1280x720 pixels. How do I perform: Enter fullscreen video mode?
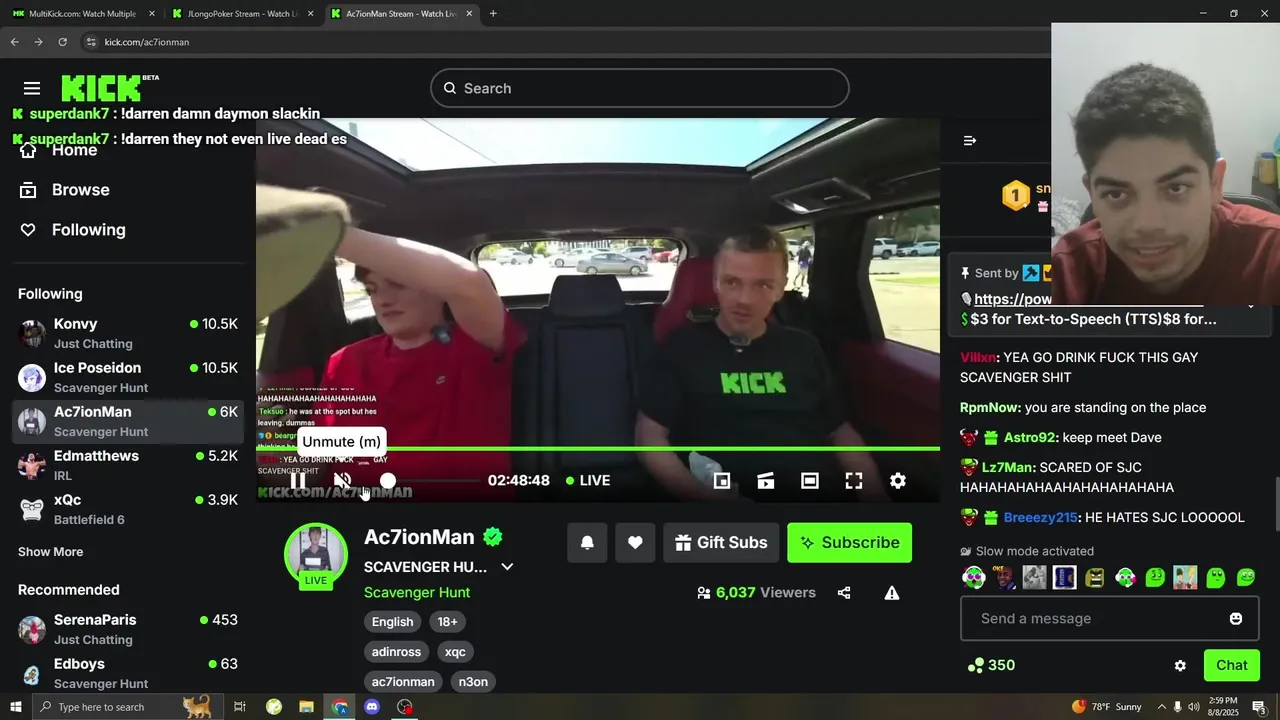click(x=854, y=481)
